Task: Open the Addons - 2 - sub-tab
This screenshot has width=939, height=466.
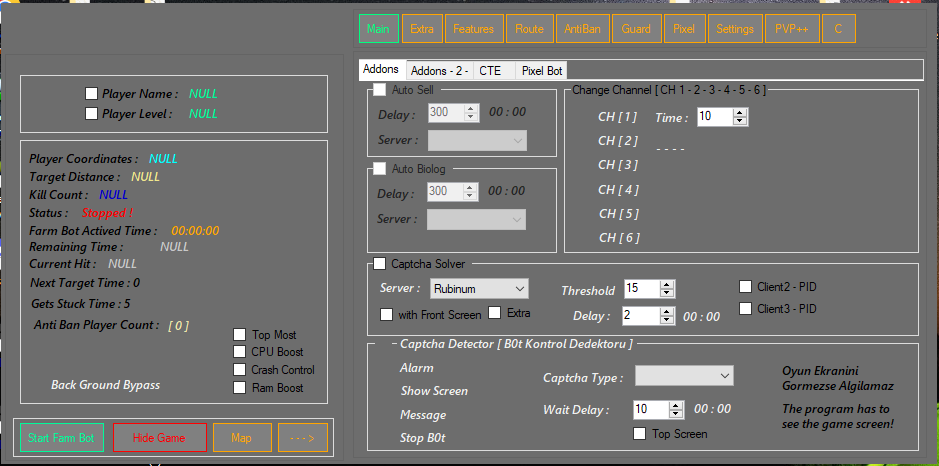Action: [439, 71]
